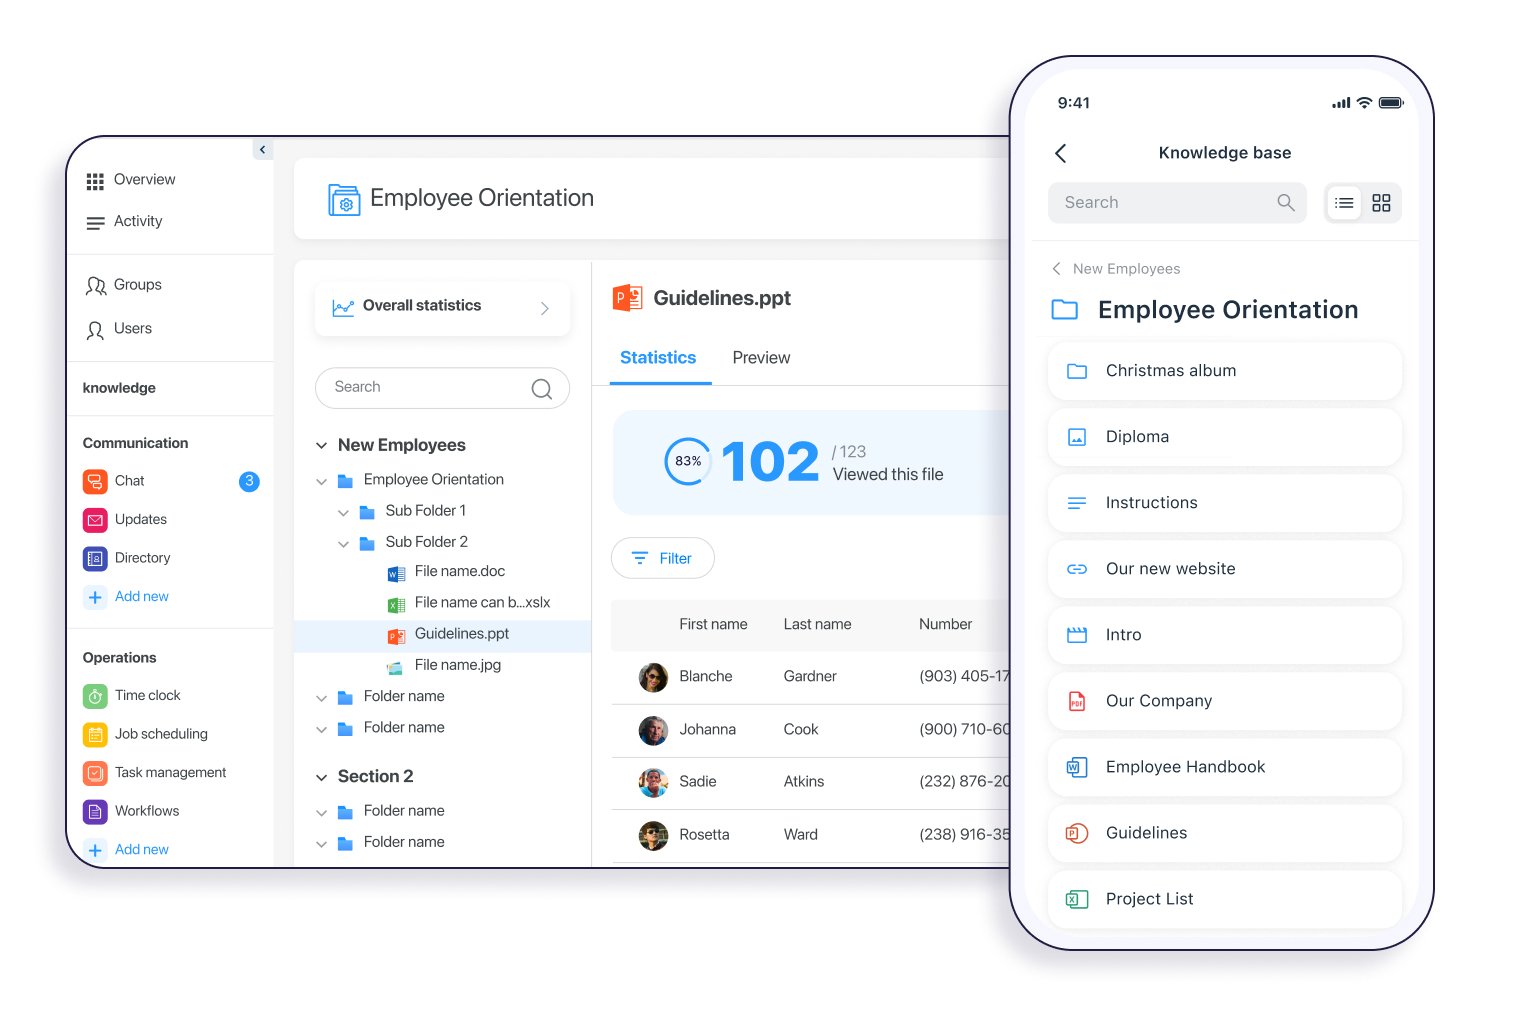
Task: Switch to list view on mobile
Action: (x=1344, y=203)
